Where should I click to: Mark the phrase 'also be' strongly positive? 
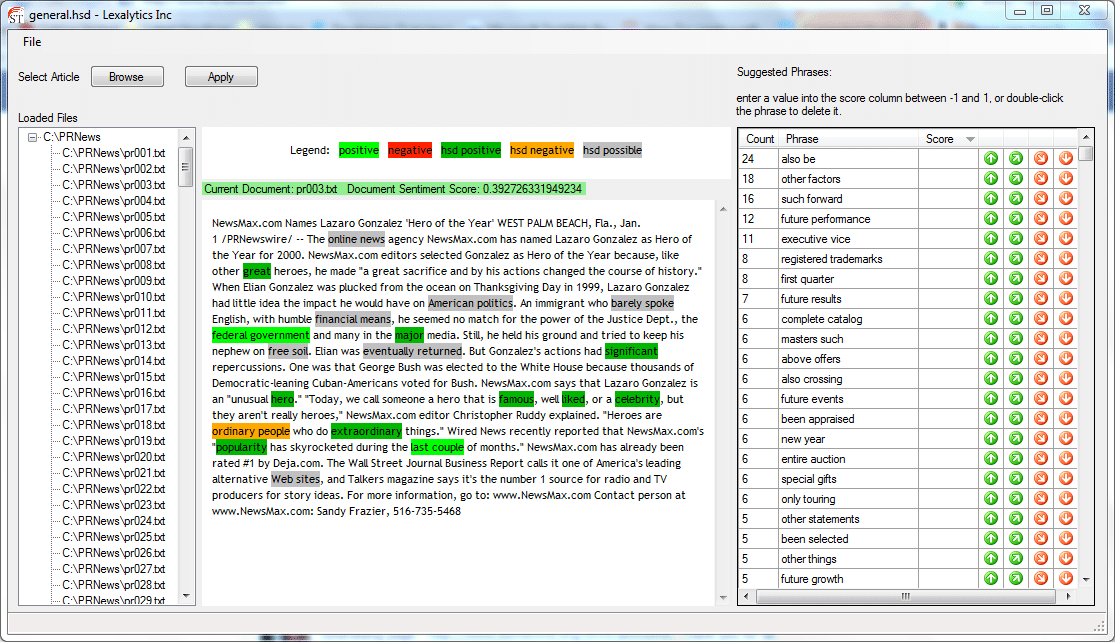pyautogui.click(x=990, y=157)
